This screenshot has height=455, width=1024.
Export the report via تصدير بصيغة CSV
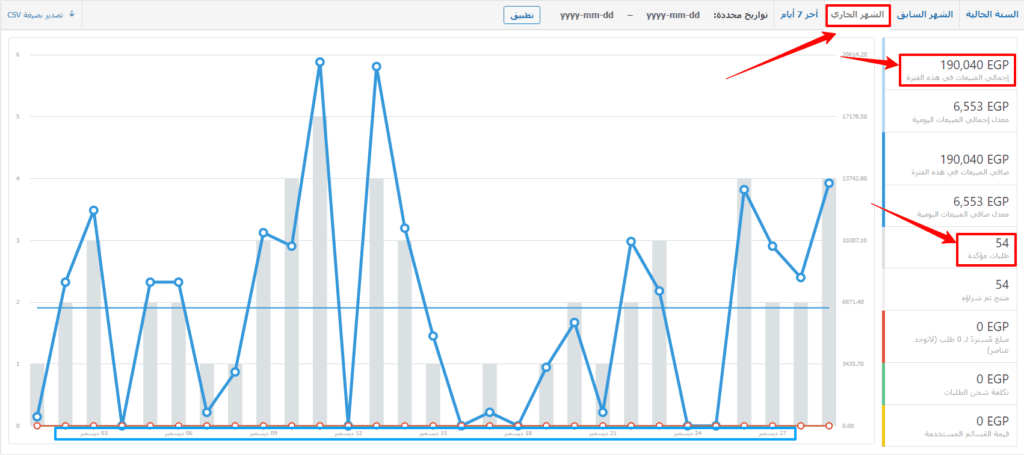tap(41, 14)
